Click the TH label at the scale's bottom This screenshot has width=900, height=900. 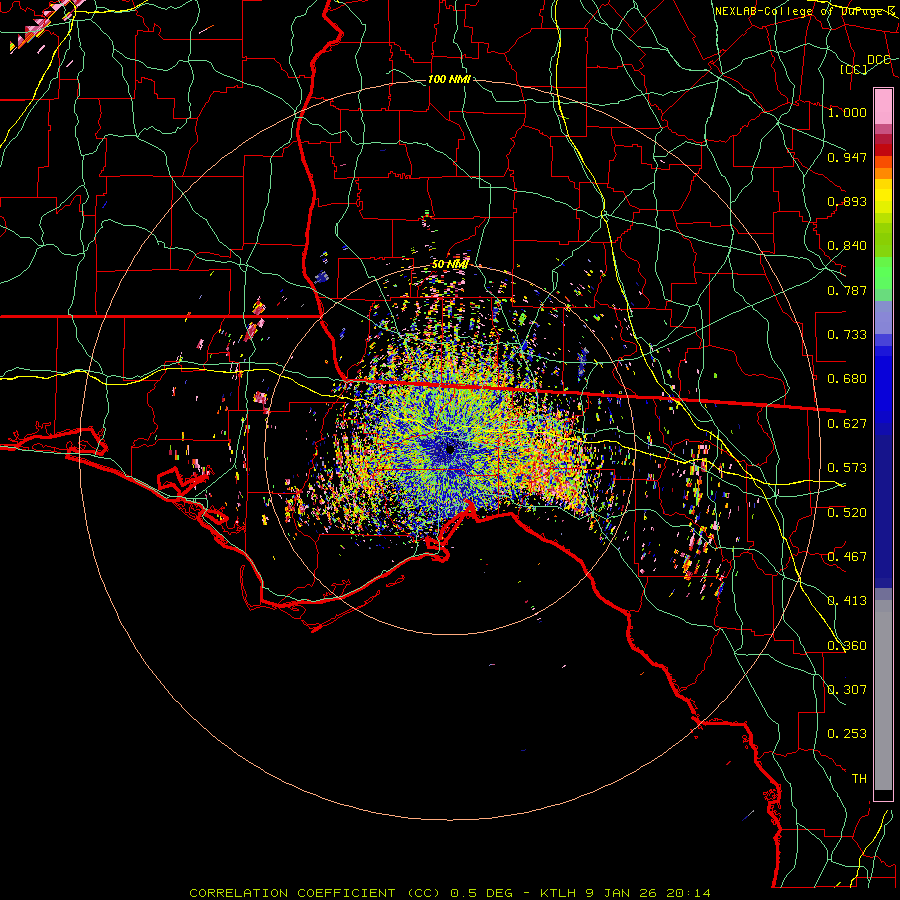click(859, 779)
